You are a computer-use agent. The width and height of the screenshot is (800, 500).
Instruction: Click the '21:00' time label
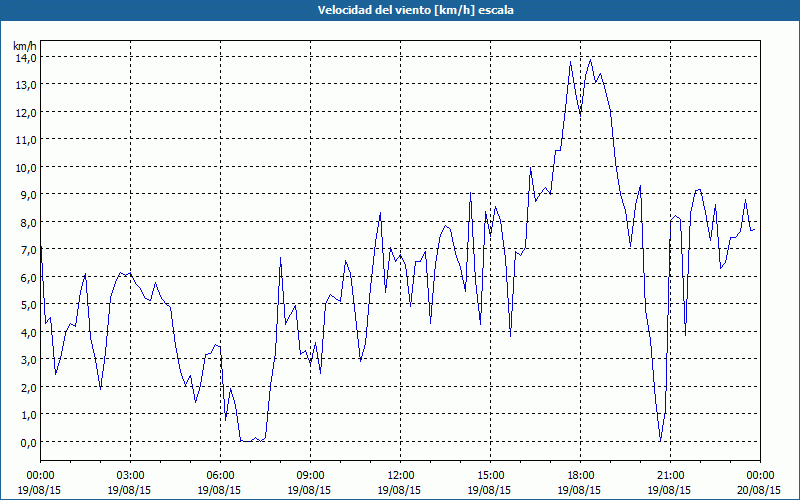(670, 476)
